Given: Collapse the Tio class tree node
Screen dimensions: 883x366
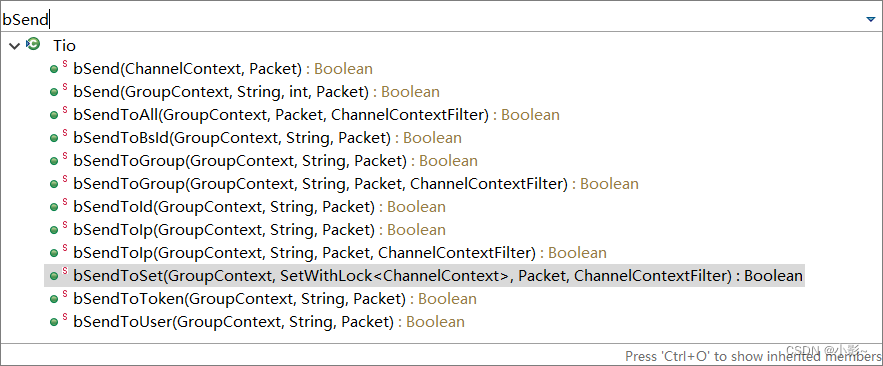Looking at the screenshot, I should [14, 45].
